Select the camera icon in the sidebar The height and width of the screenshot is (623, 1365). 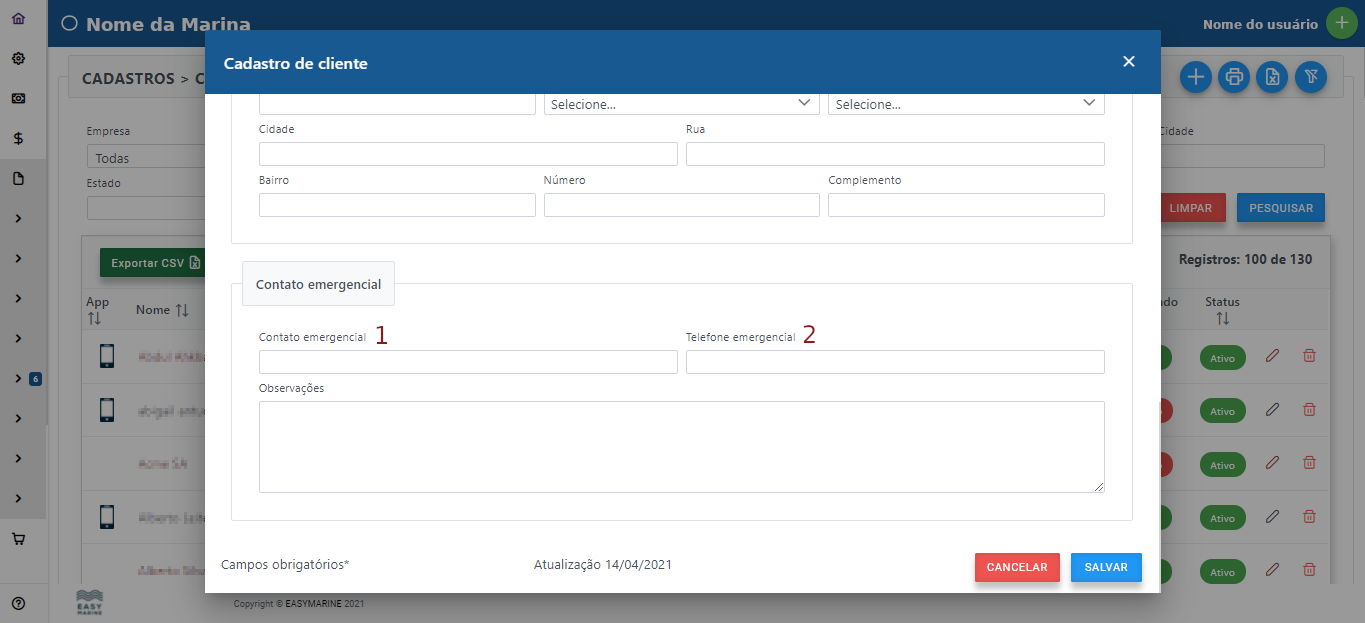coord(17,98)
